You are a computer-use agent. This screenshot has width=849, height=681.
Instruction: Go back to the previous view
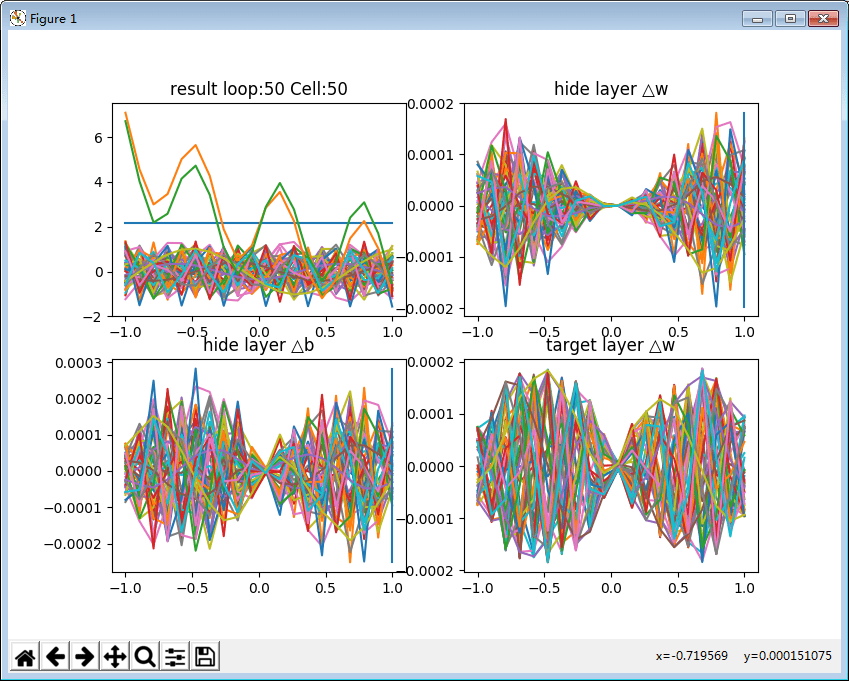point(55,657)
